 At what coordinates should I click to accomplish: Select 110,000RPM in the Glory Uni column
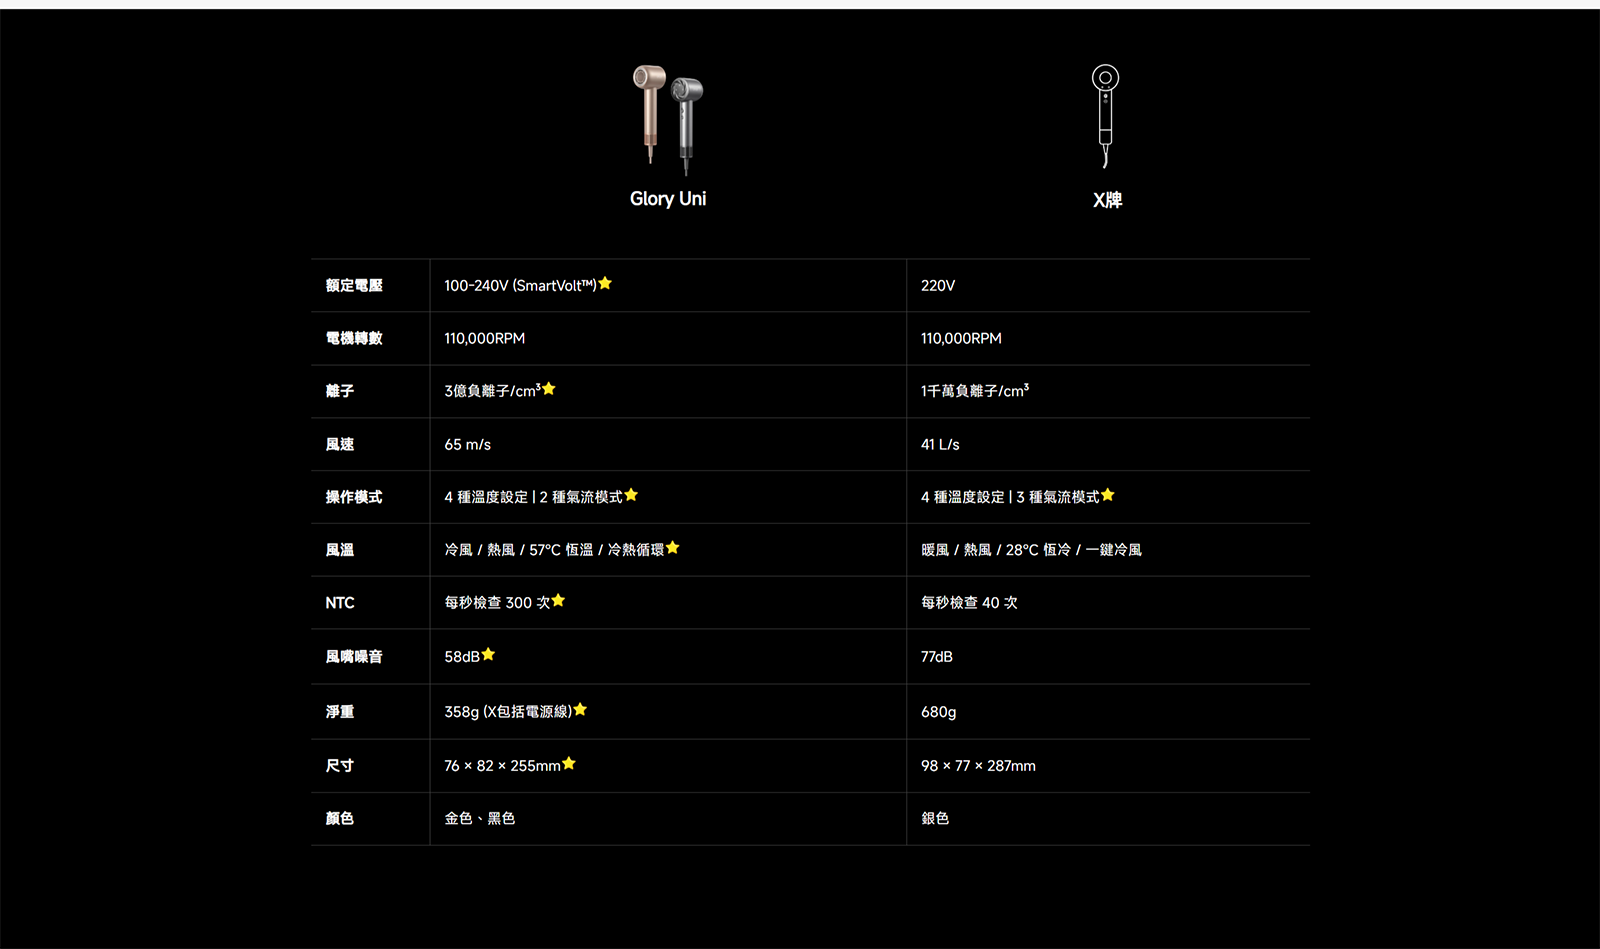click(485, 339)
